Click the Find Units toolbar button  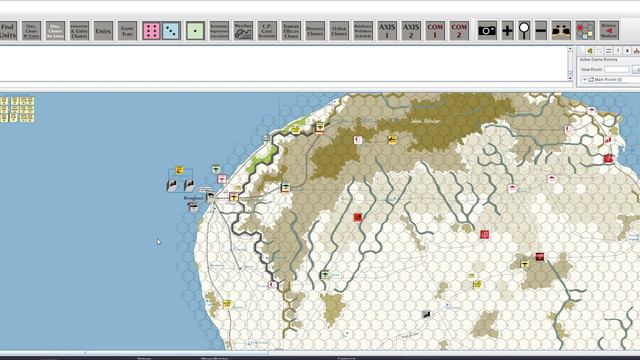pyautogui.click(x=8, y=31)
